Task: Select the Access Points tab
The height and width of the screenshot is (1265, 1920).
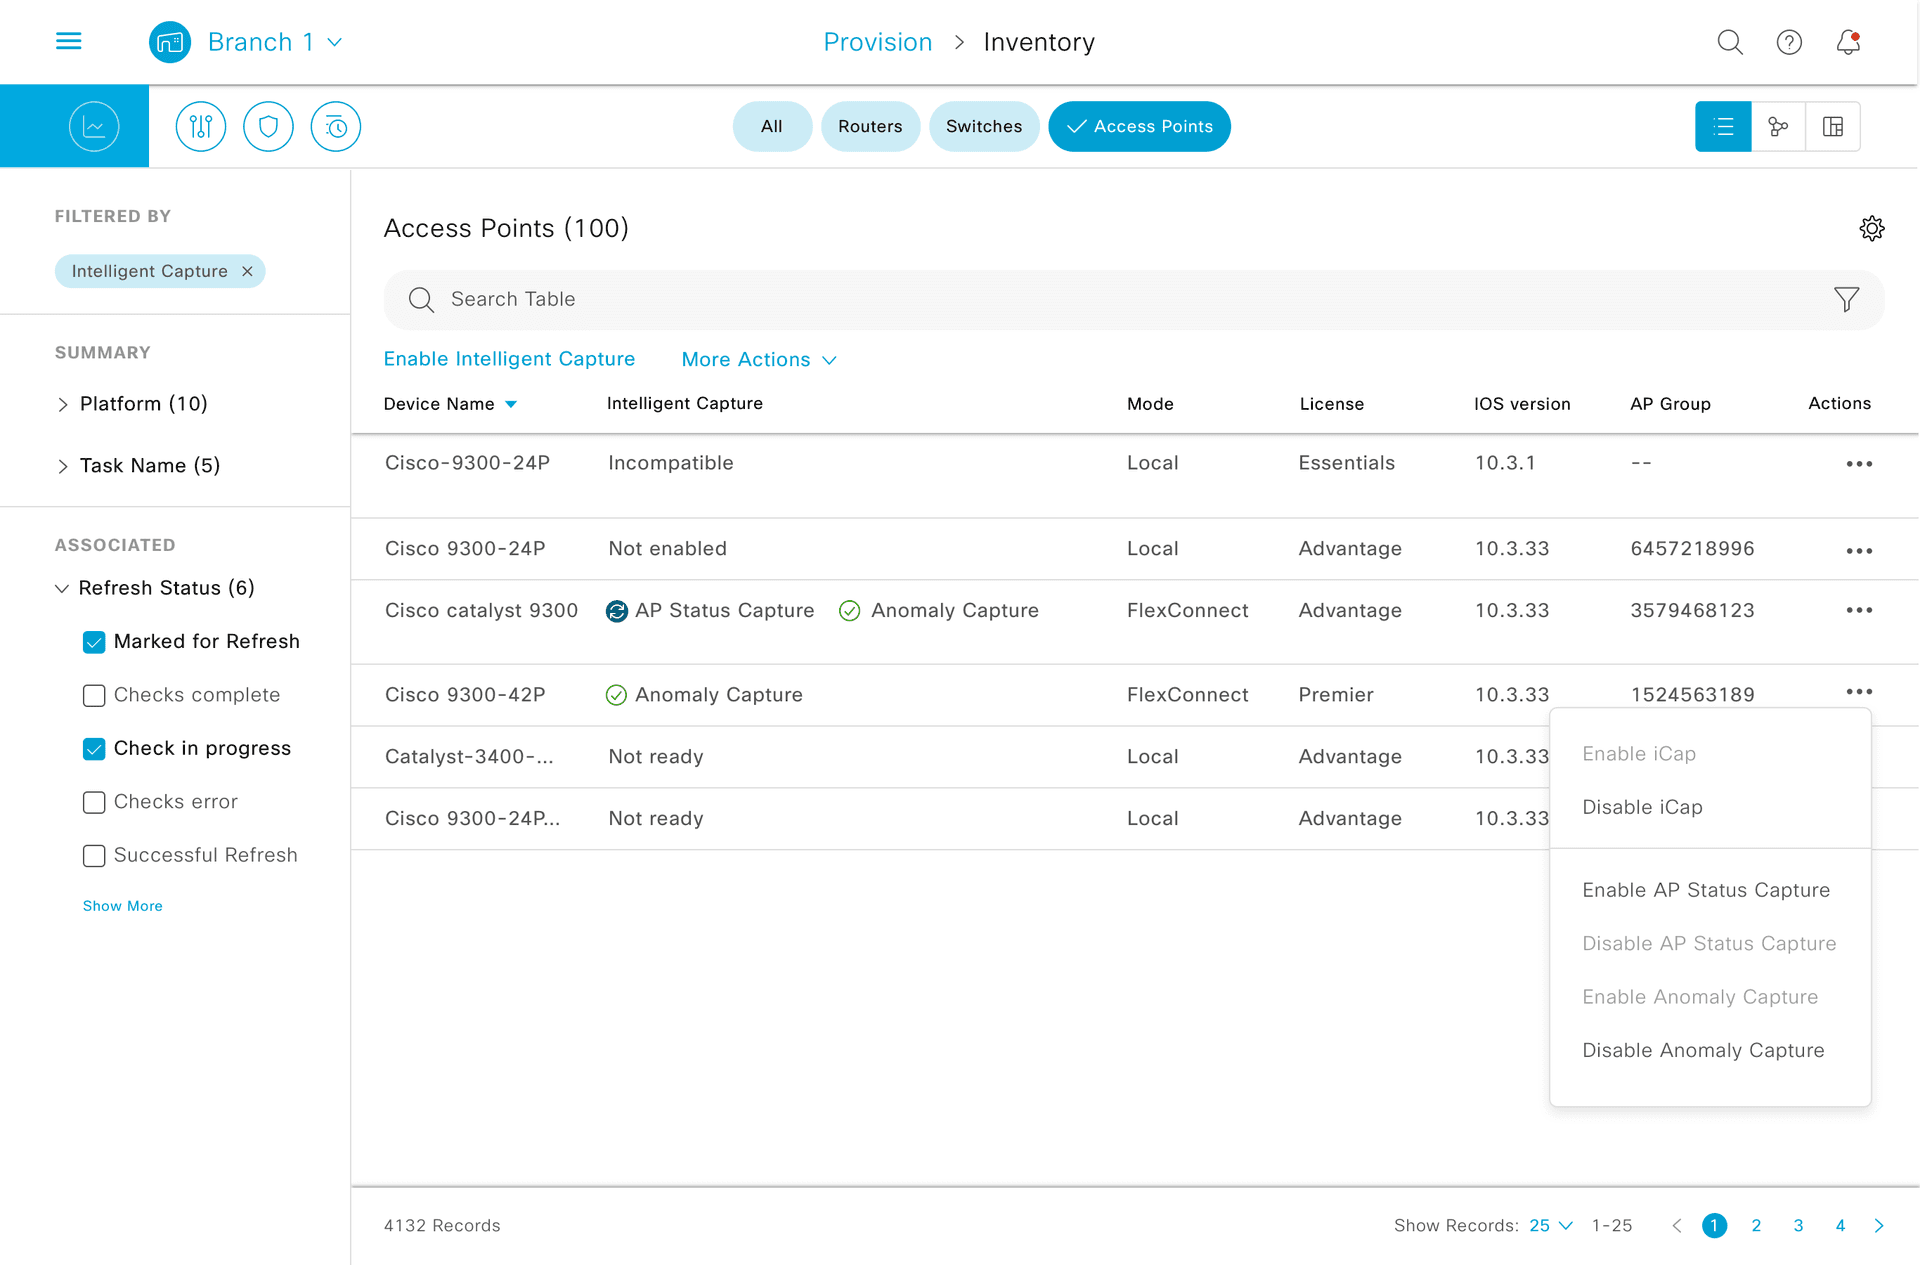Action: point(1139,127)
